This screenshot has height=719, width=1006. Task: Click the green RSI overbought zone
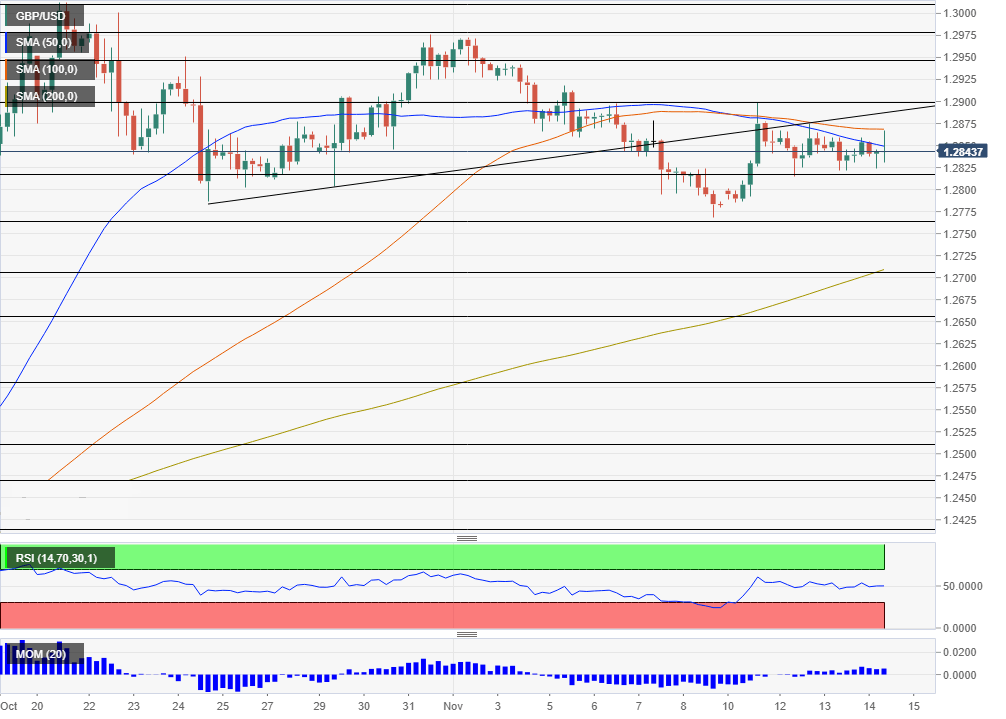(500, 557)
